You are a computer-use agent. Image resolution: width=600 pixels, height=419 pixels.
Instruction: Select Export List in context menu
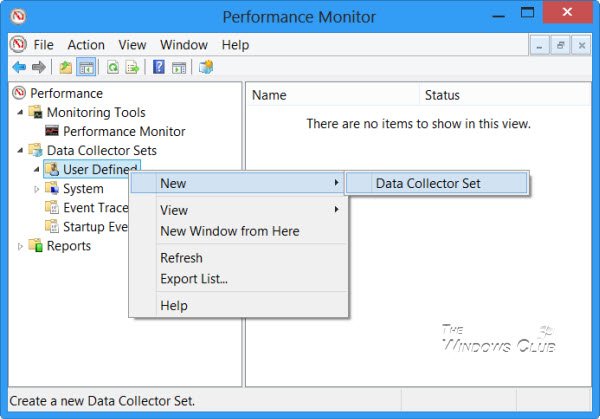tap(194, 279)
